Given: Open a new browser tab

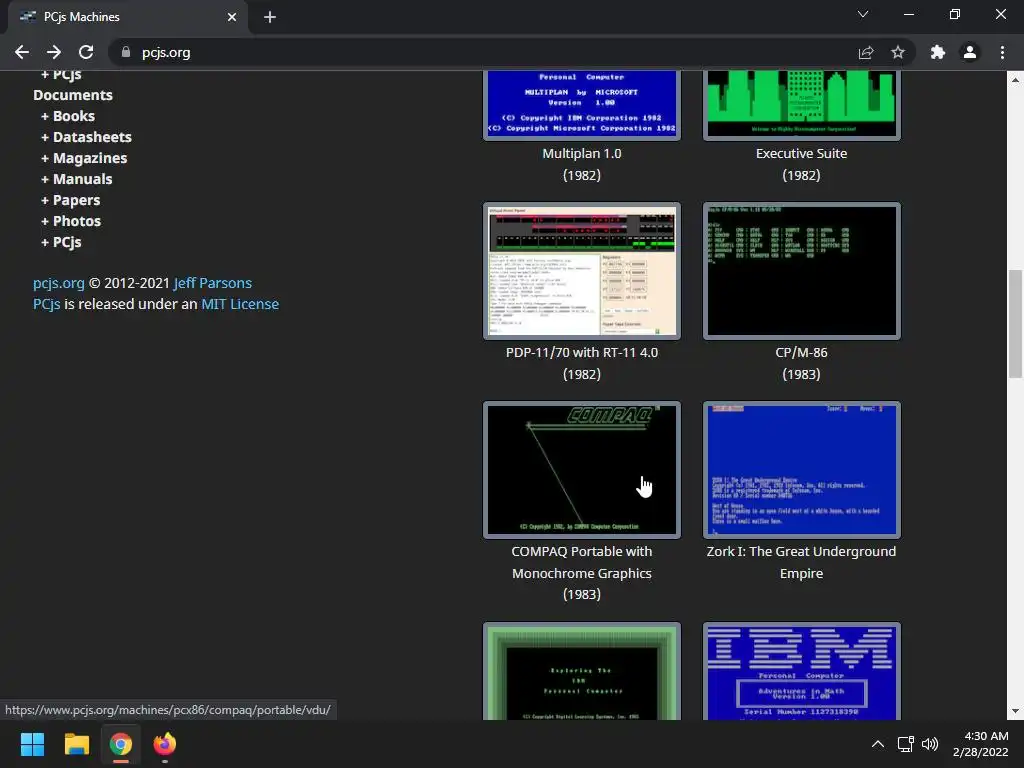Looking at the screenshot, I should [x=270, y=17].
